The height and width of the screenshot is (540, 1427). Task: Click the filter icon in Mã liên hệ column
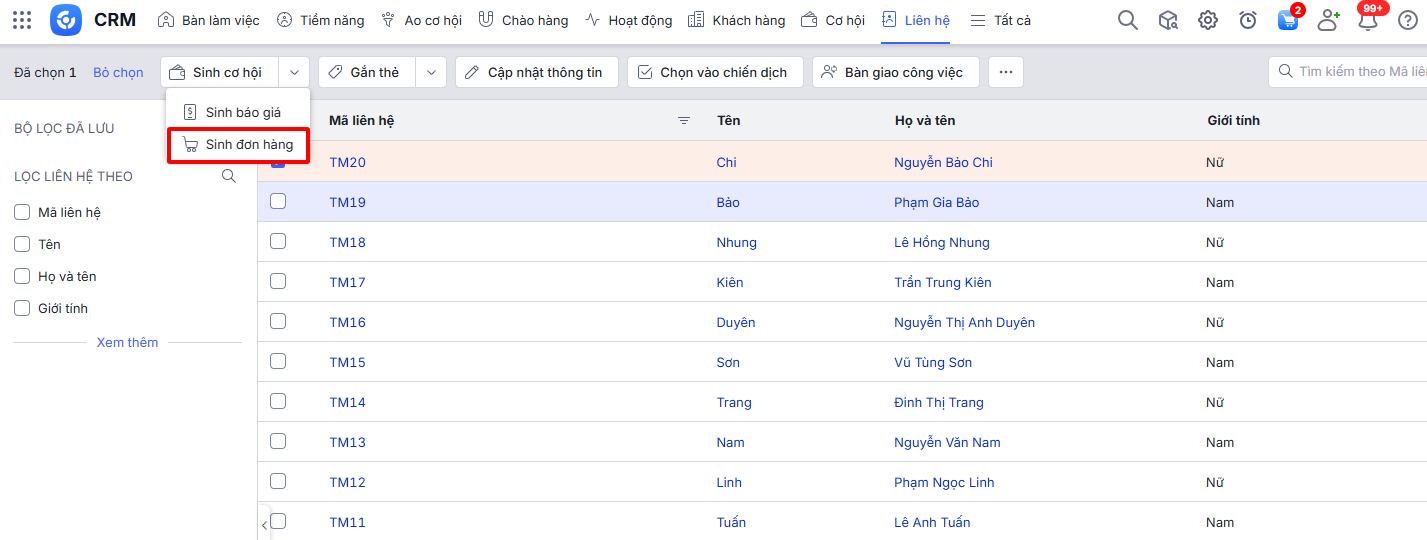click(684, 121)
